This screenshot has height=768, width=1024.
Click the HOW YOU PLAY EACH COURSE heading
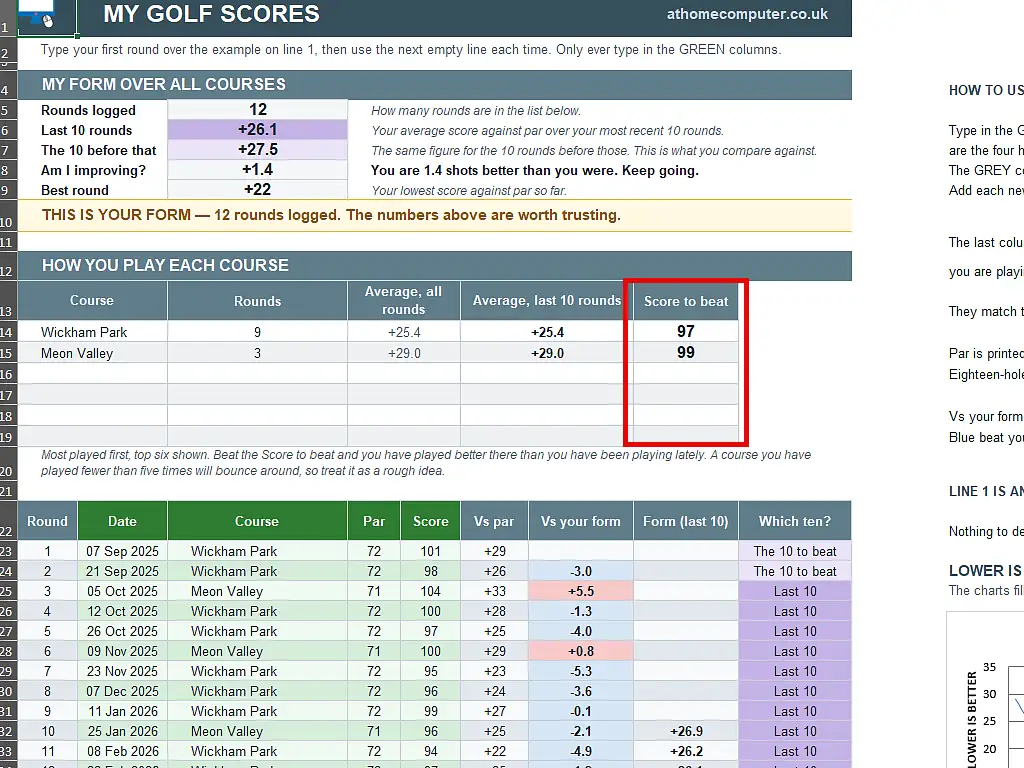(165, 265)
